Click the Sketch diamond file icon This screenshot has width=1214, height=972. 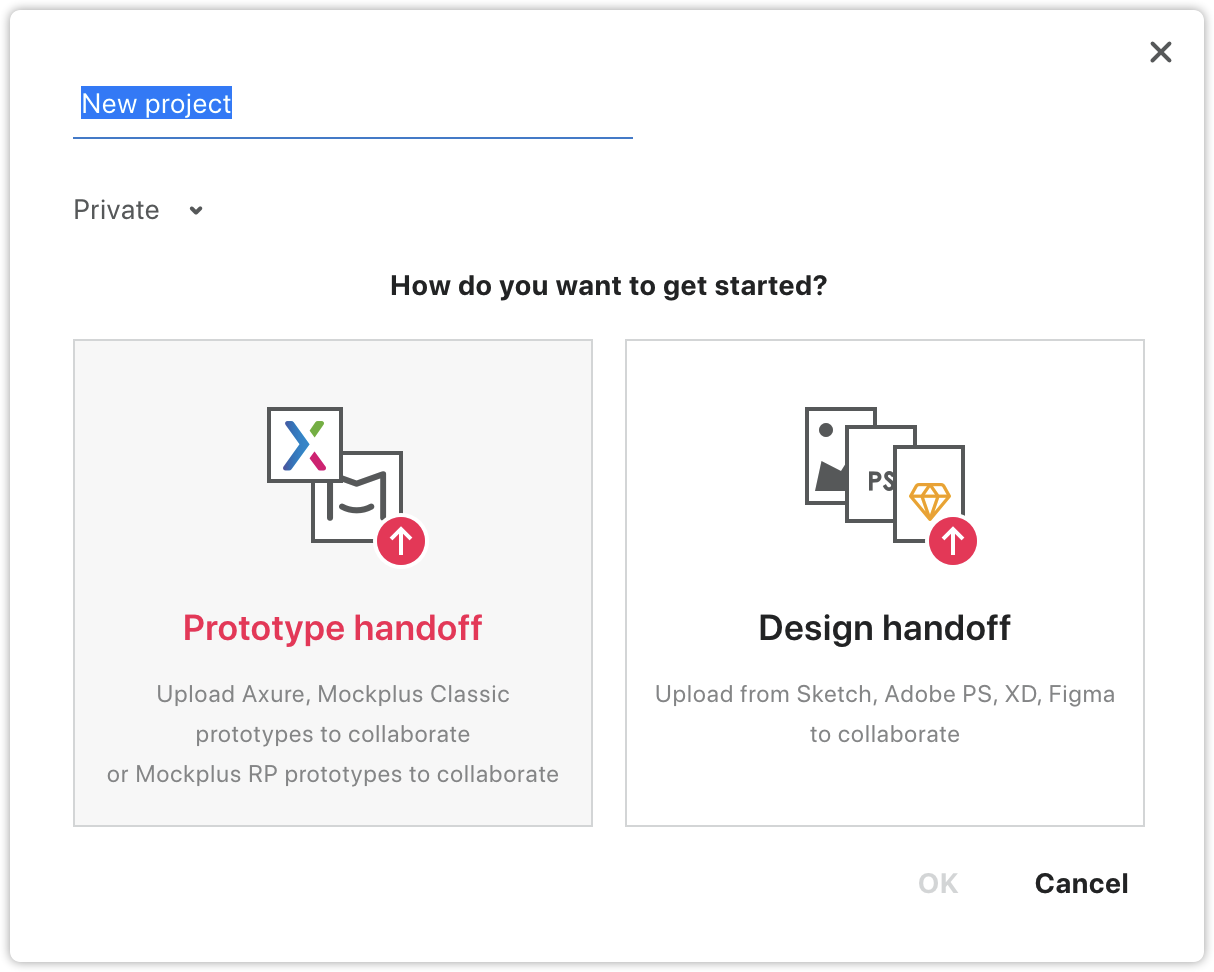click(929, 495)
